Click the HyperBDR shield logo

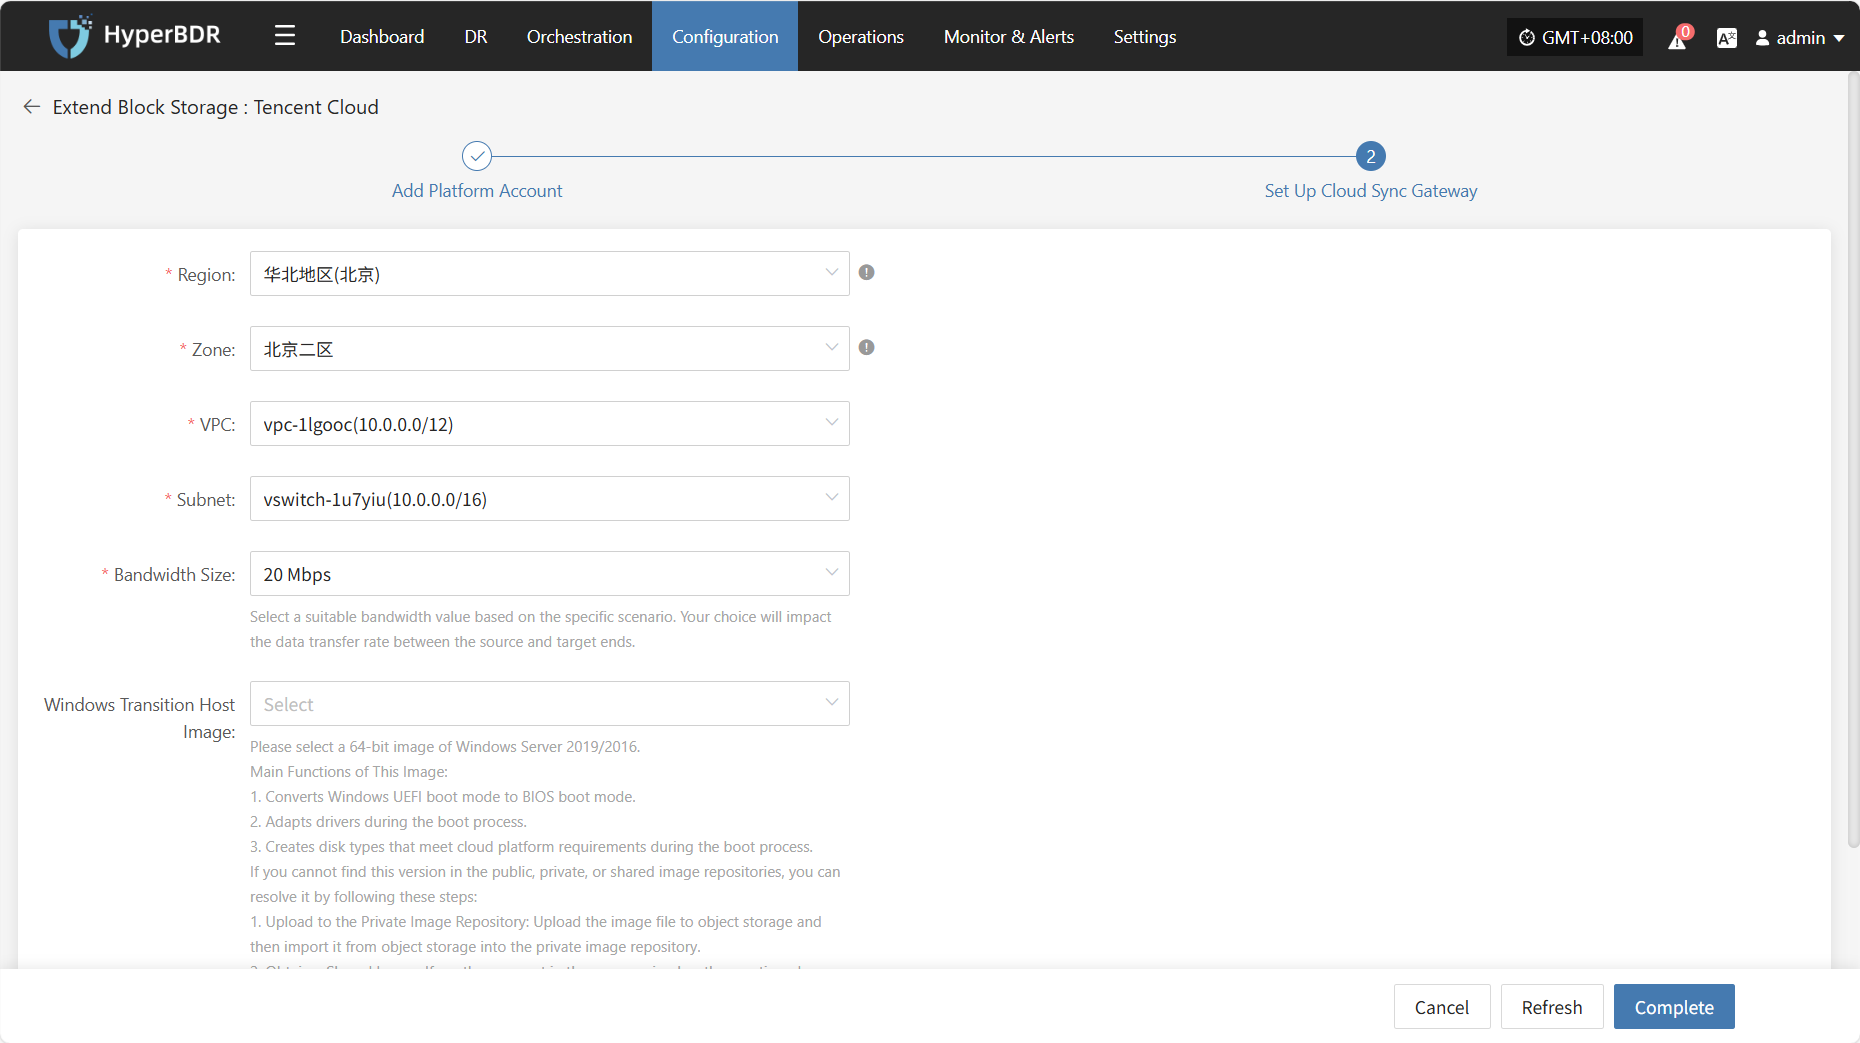70,37
